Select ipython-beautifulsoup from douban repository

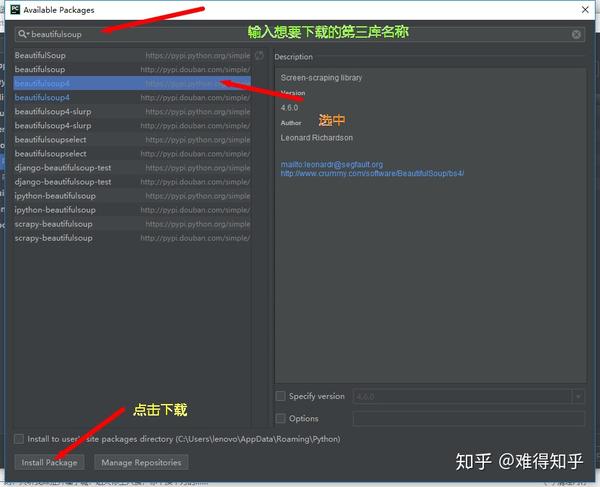tap(132, 210)
